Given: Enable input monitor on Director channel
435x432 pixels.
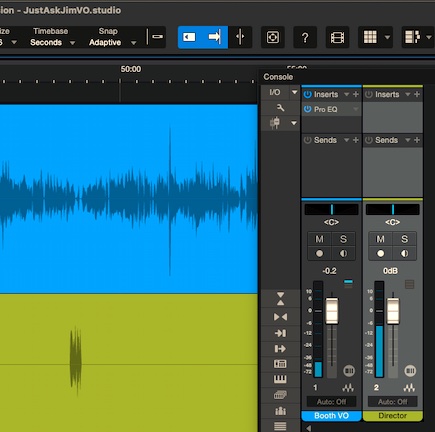Looking at the screenshot, I should [x=404, y=253].
